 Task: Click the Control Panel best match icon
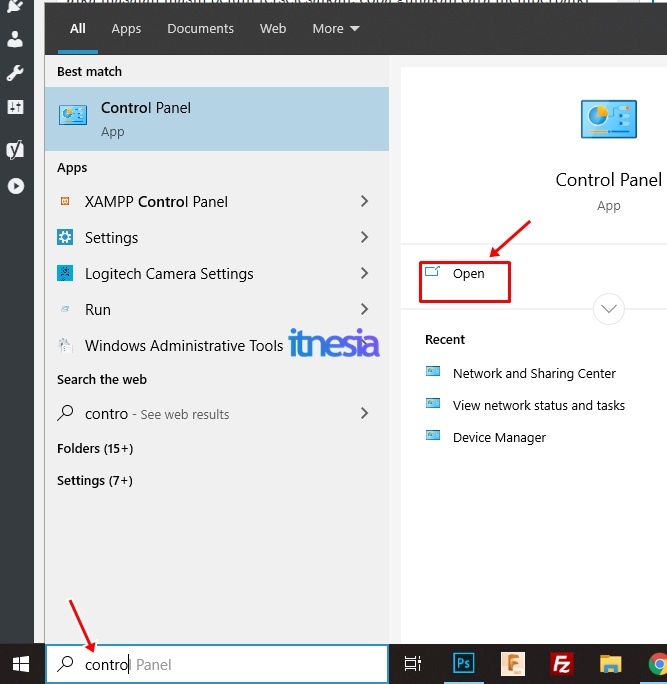click(x=73, y=115)
